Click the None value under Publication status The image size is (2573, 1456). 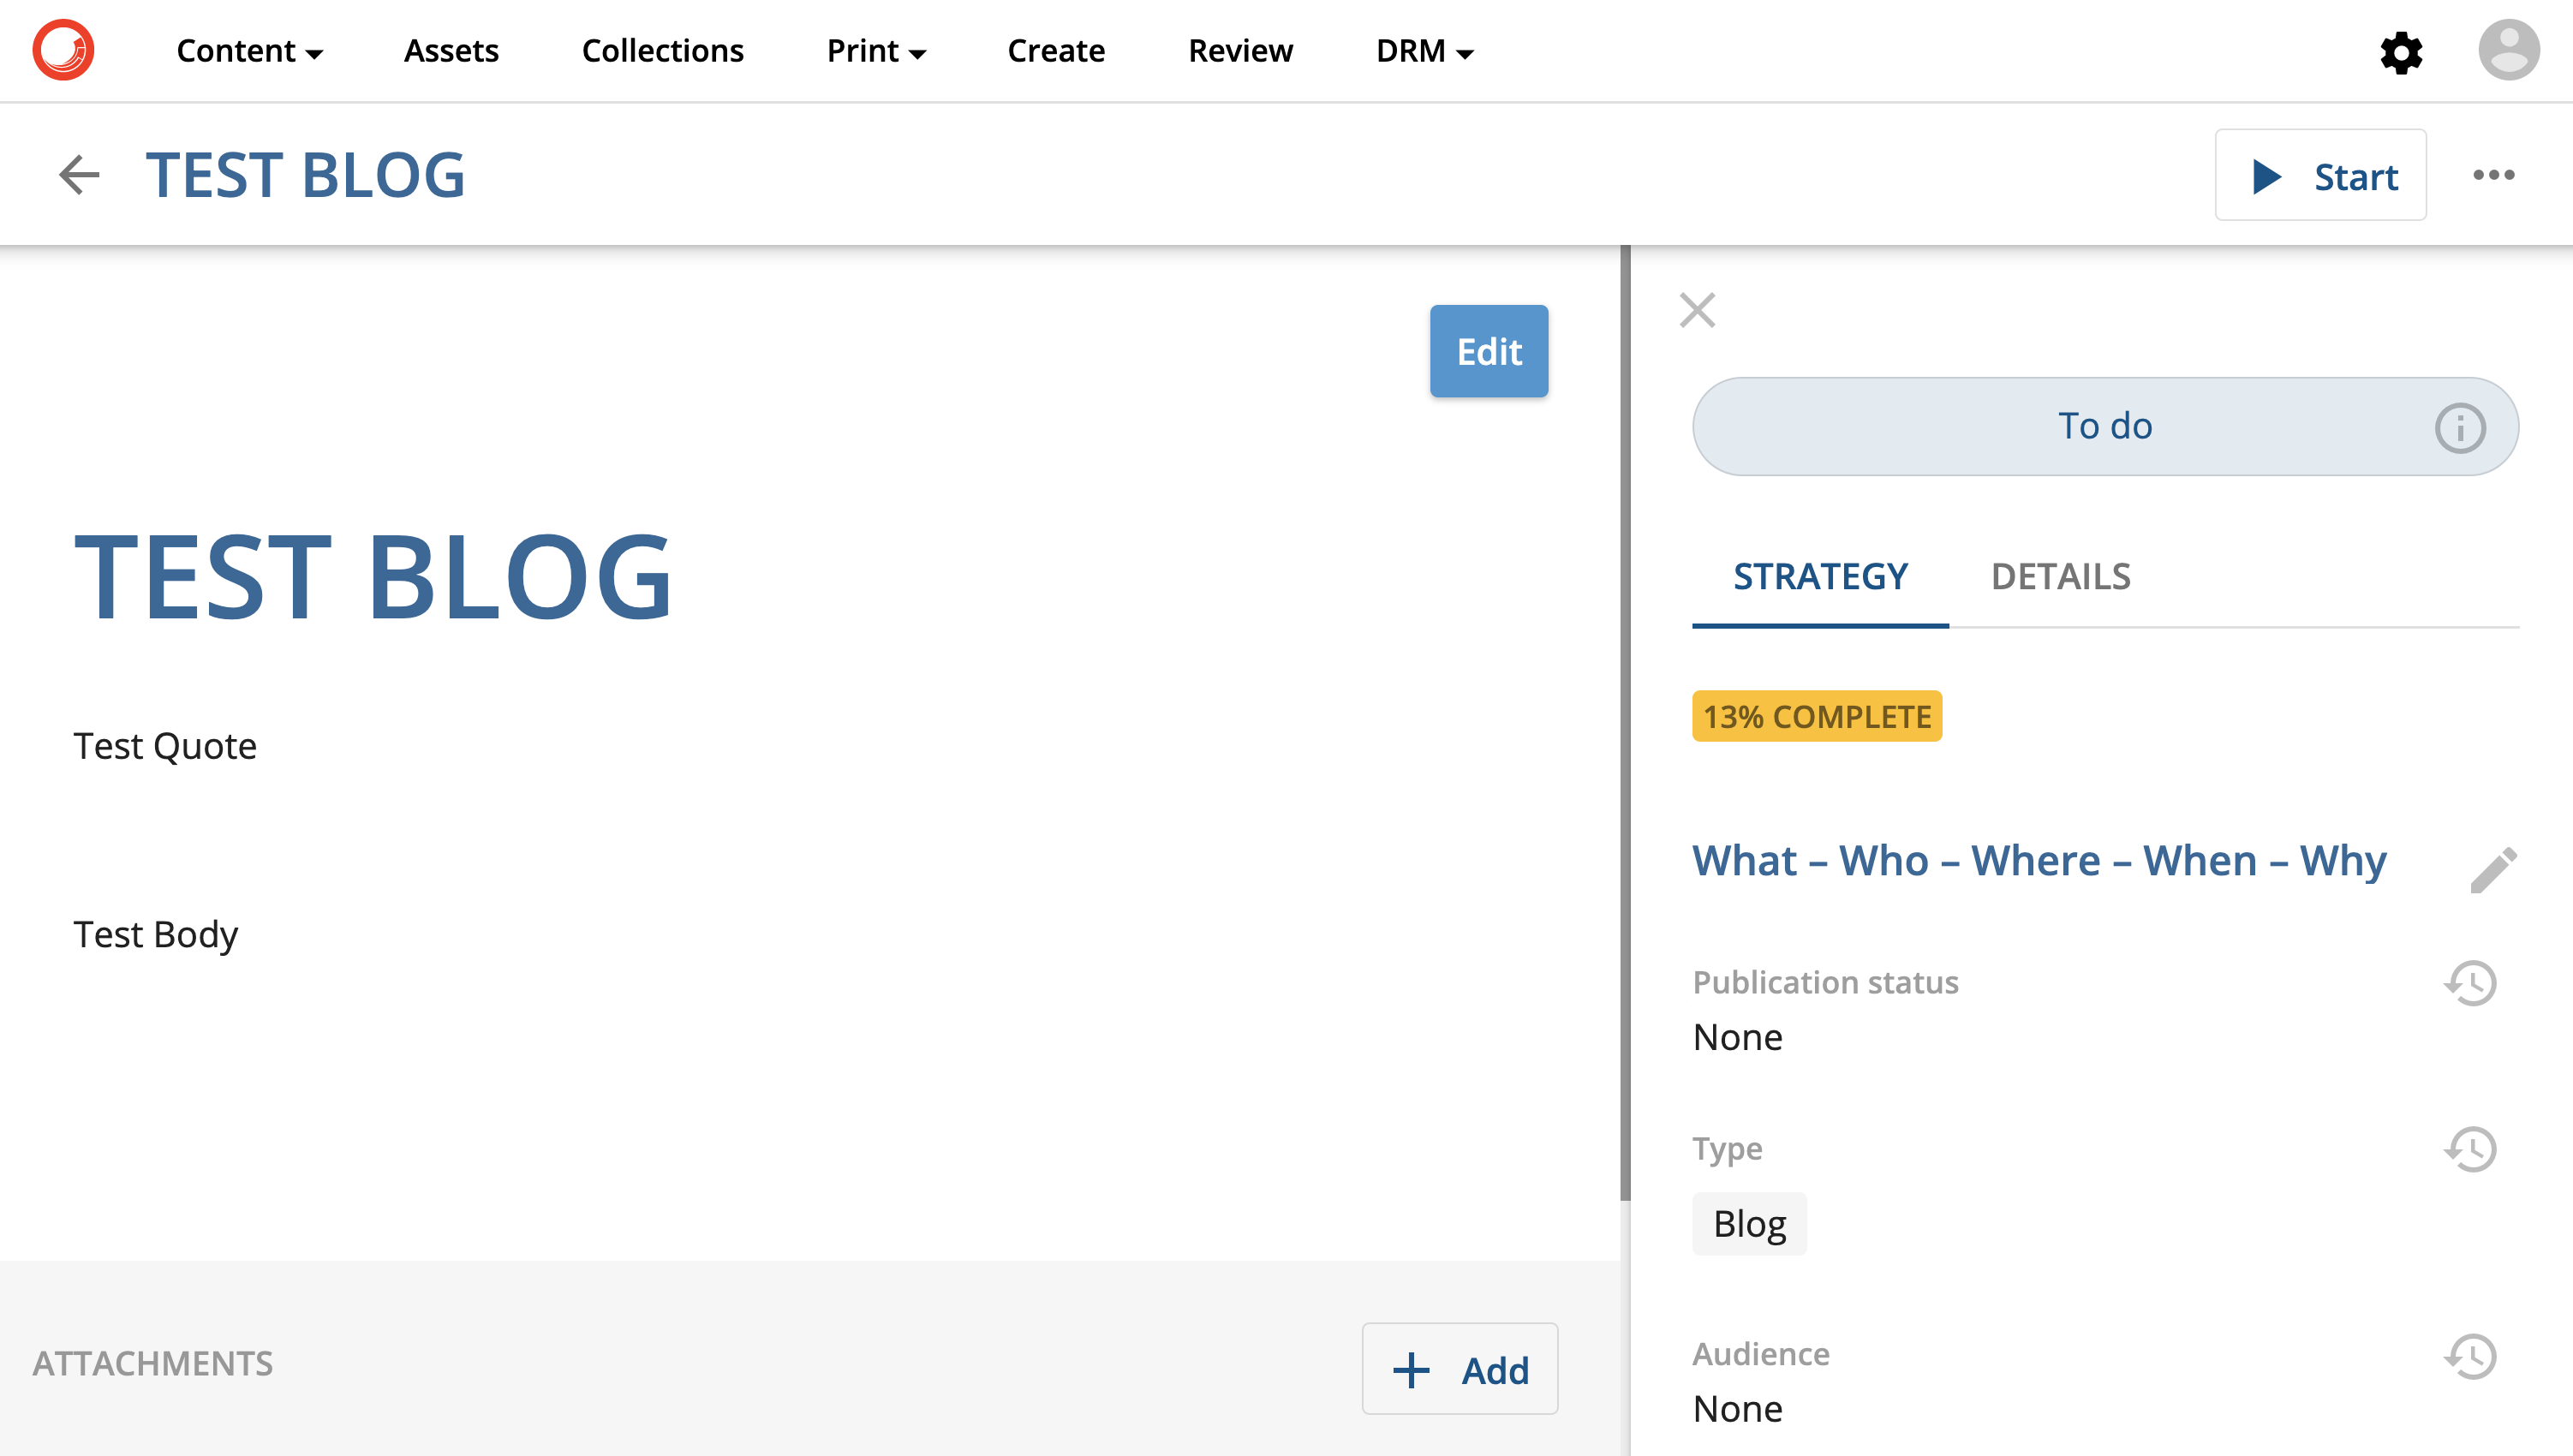point(1737,1037)
